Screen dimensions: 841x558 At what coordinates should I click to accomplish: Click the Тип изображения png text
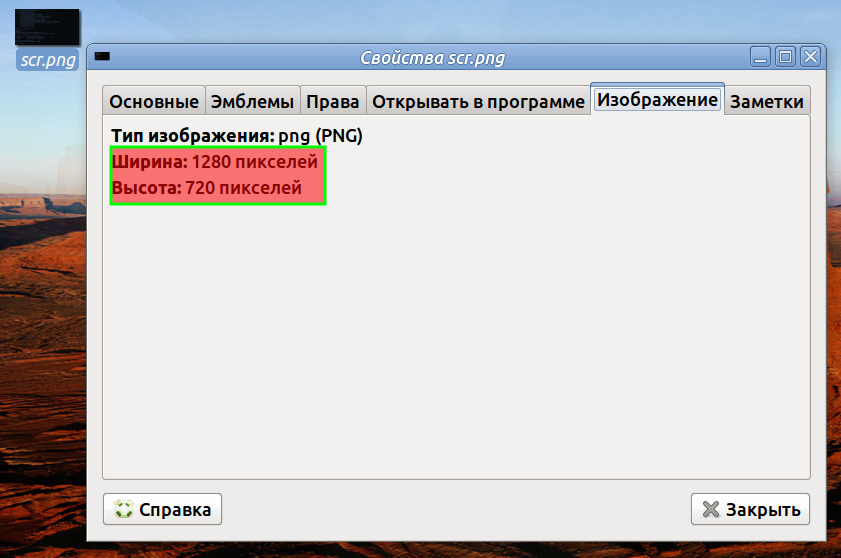[237, 136]
